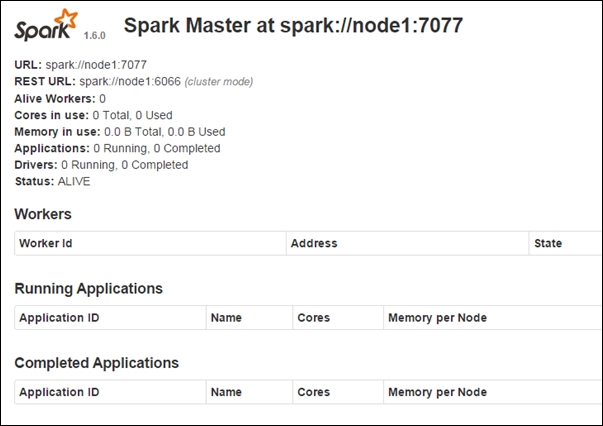
Task: Click the Running Applications section heading
Action: (88, 289)
